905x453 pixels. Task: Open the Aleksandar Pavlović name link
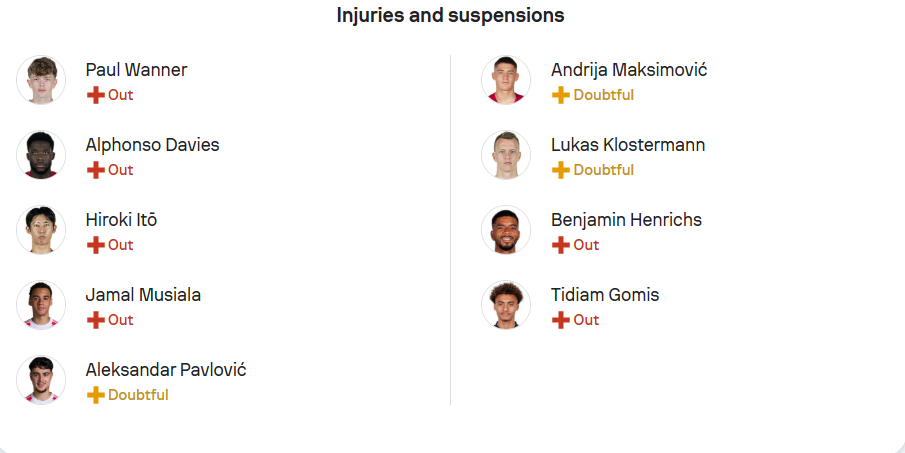(166, 370)
